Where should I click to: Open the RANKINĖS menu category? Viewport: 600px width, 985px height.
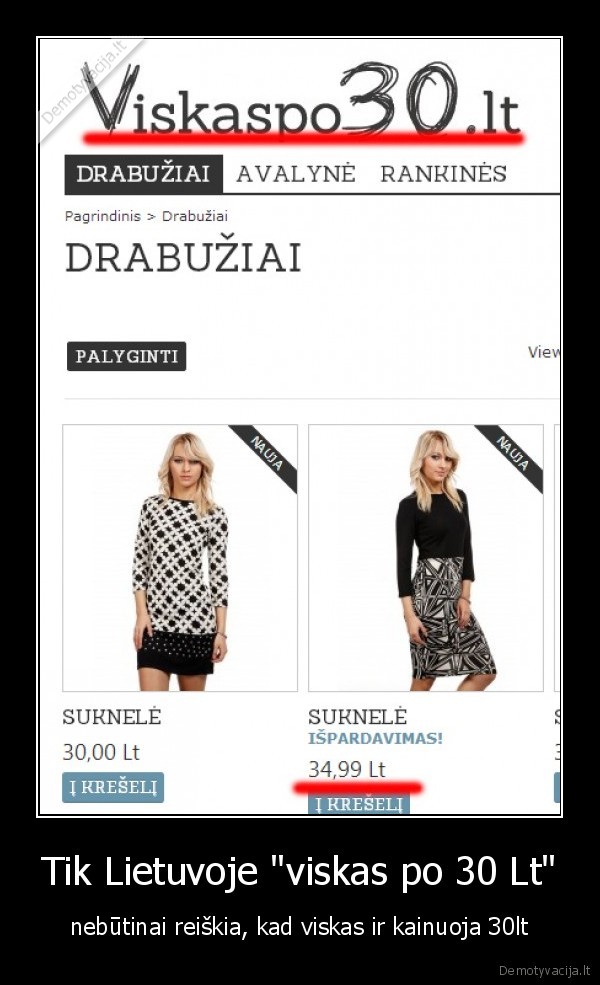(443, 174)
